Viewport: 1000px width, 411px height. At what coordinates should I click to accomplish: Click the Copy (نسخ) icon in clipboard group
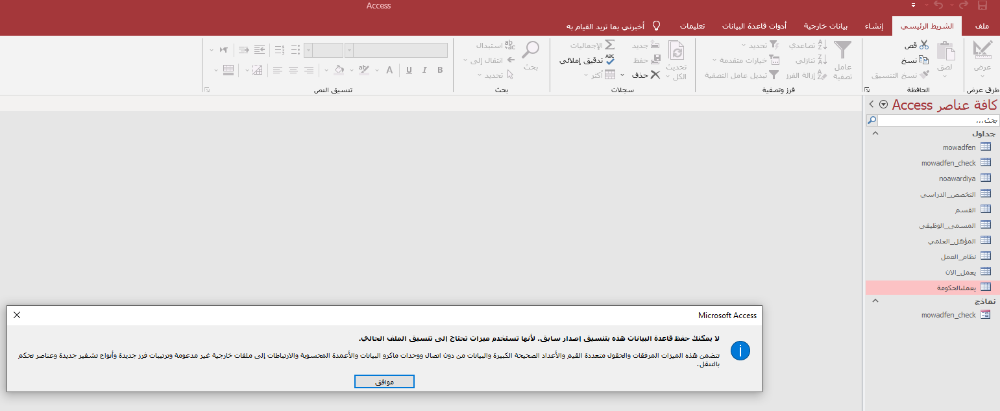point(923,61)
